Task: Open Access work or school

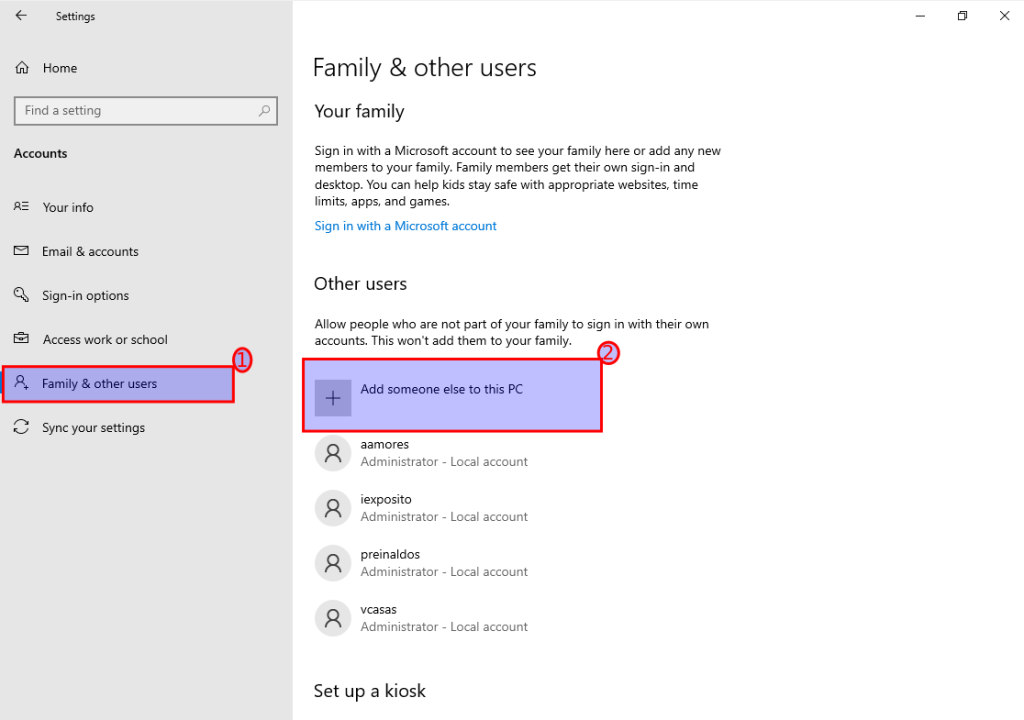Action: pyautogui.click(x=105, y=340)
